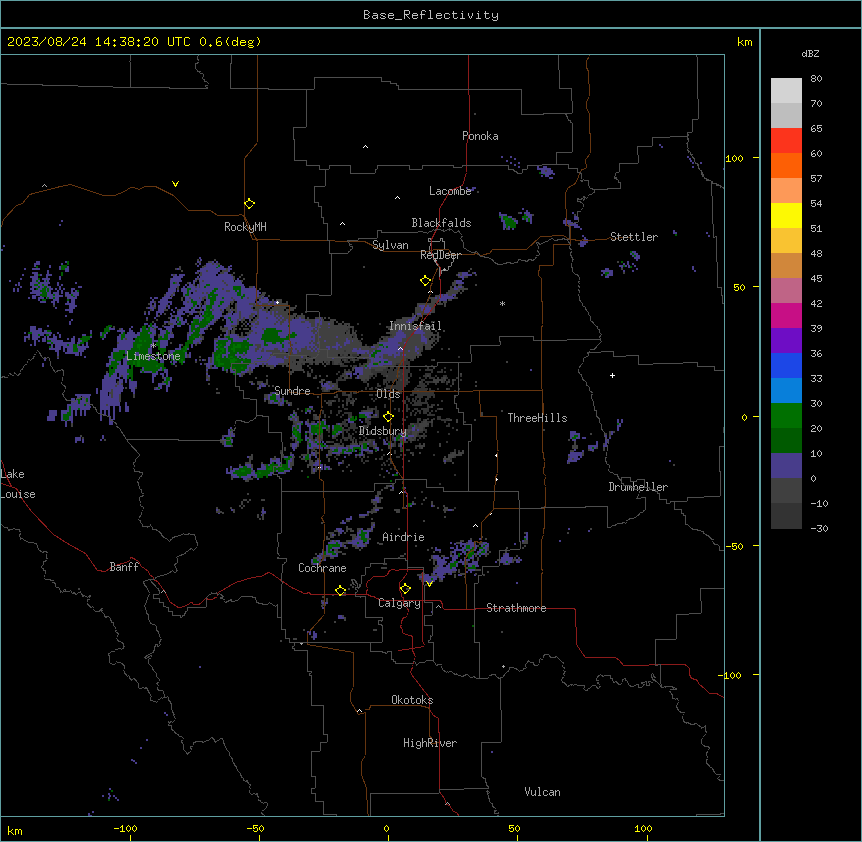Click the km unit label on bottom axis
The width and height of the screenshot is (862, 842).
tap(15, 831)
